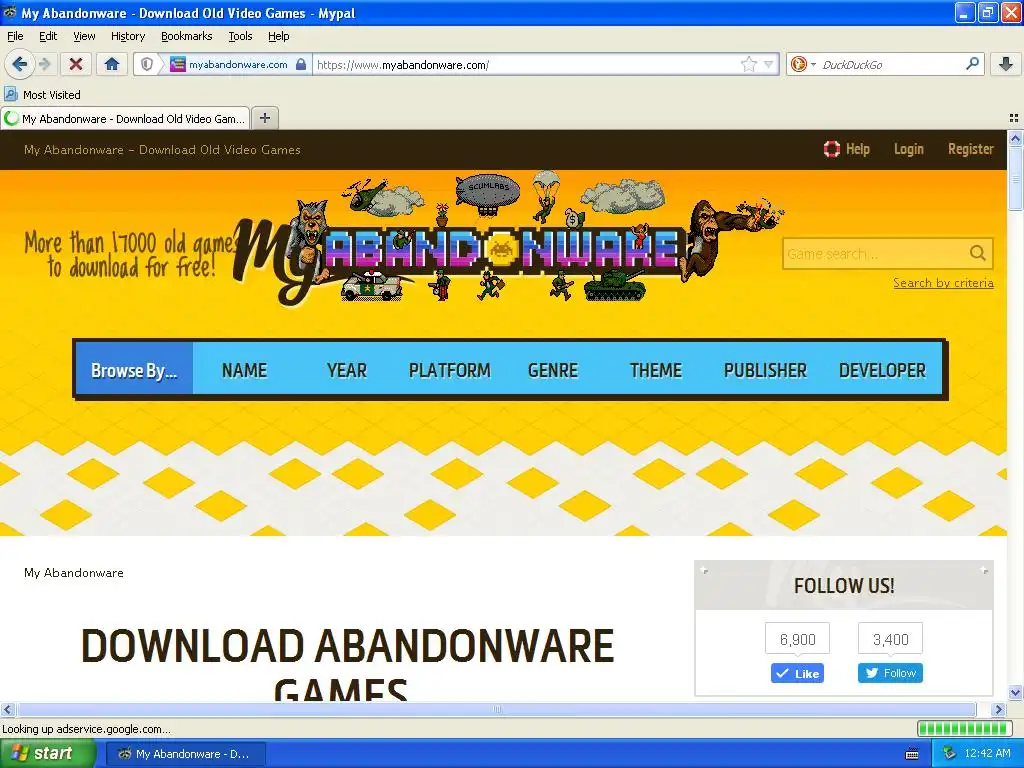Click the network tray icon near clock
The height and width of the screenshot is (768, 1024).
point(950,754)
